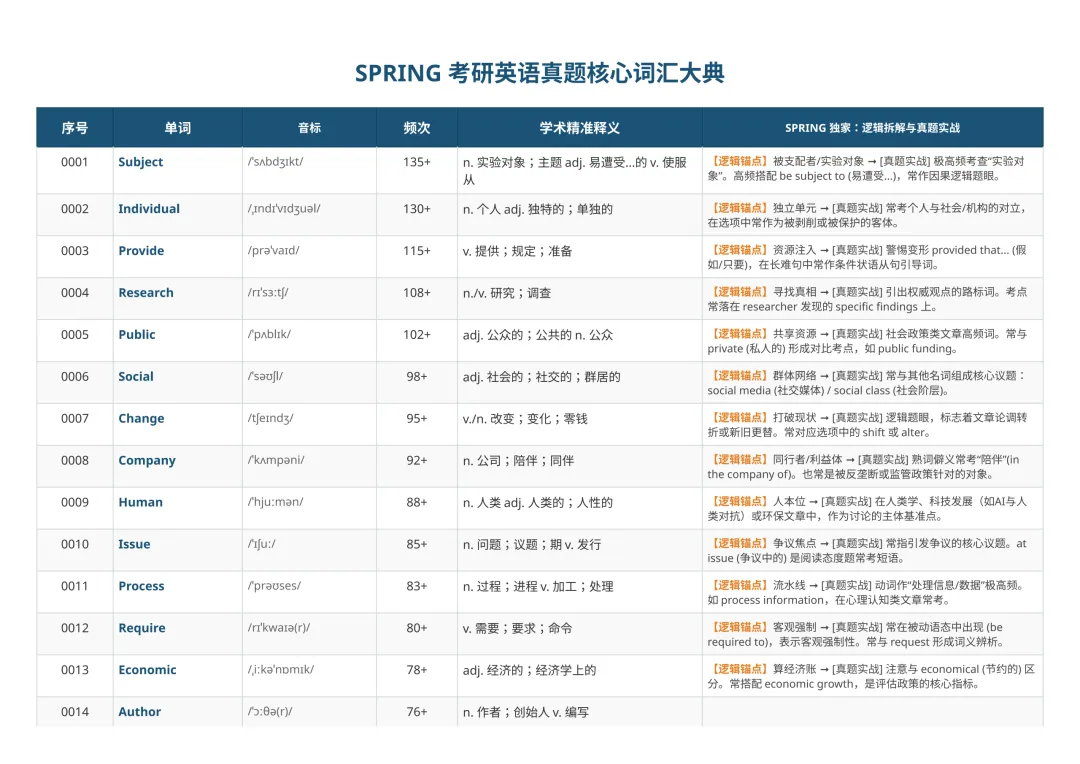The height and width of the screenshot is (764, 1080).
Task: Click the word Company
Action: tap(147, 461)
